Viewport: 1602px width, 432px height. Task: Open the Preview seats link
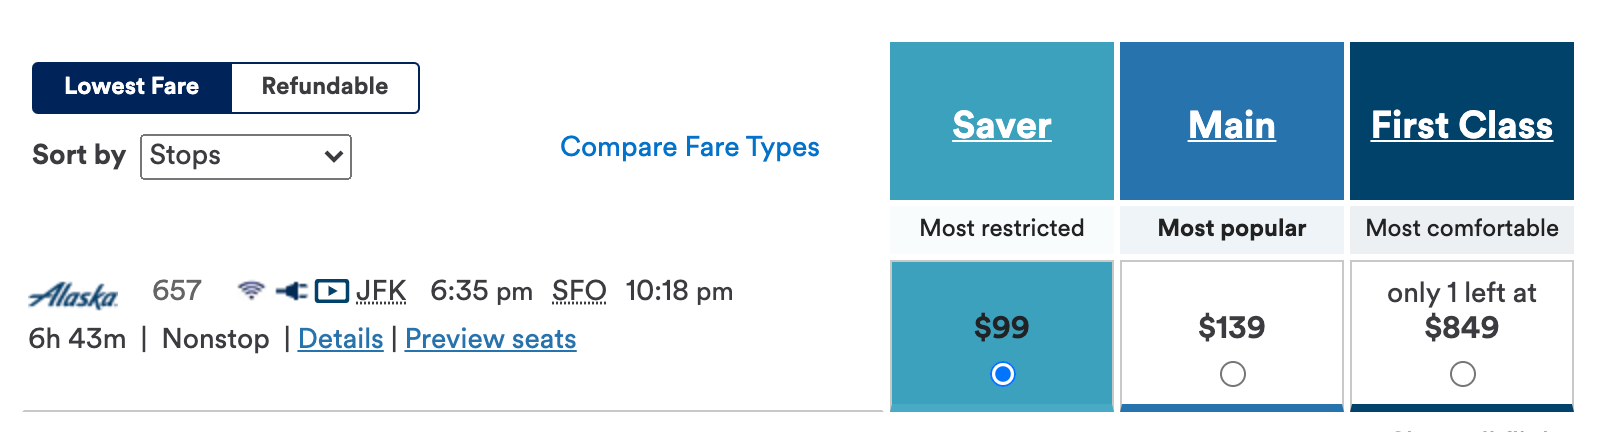pos(490,339)
